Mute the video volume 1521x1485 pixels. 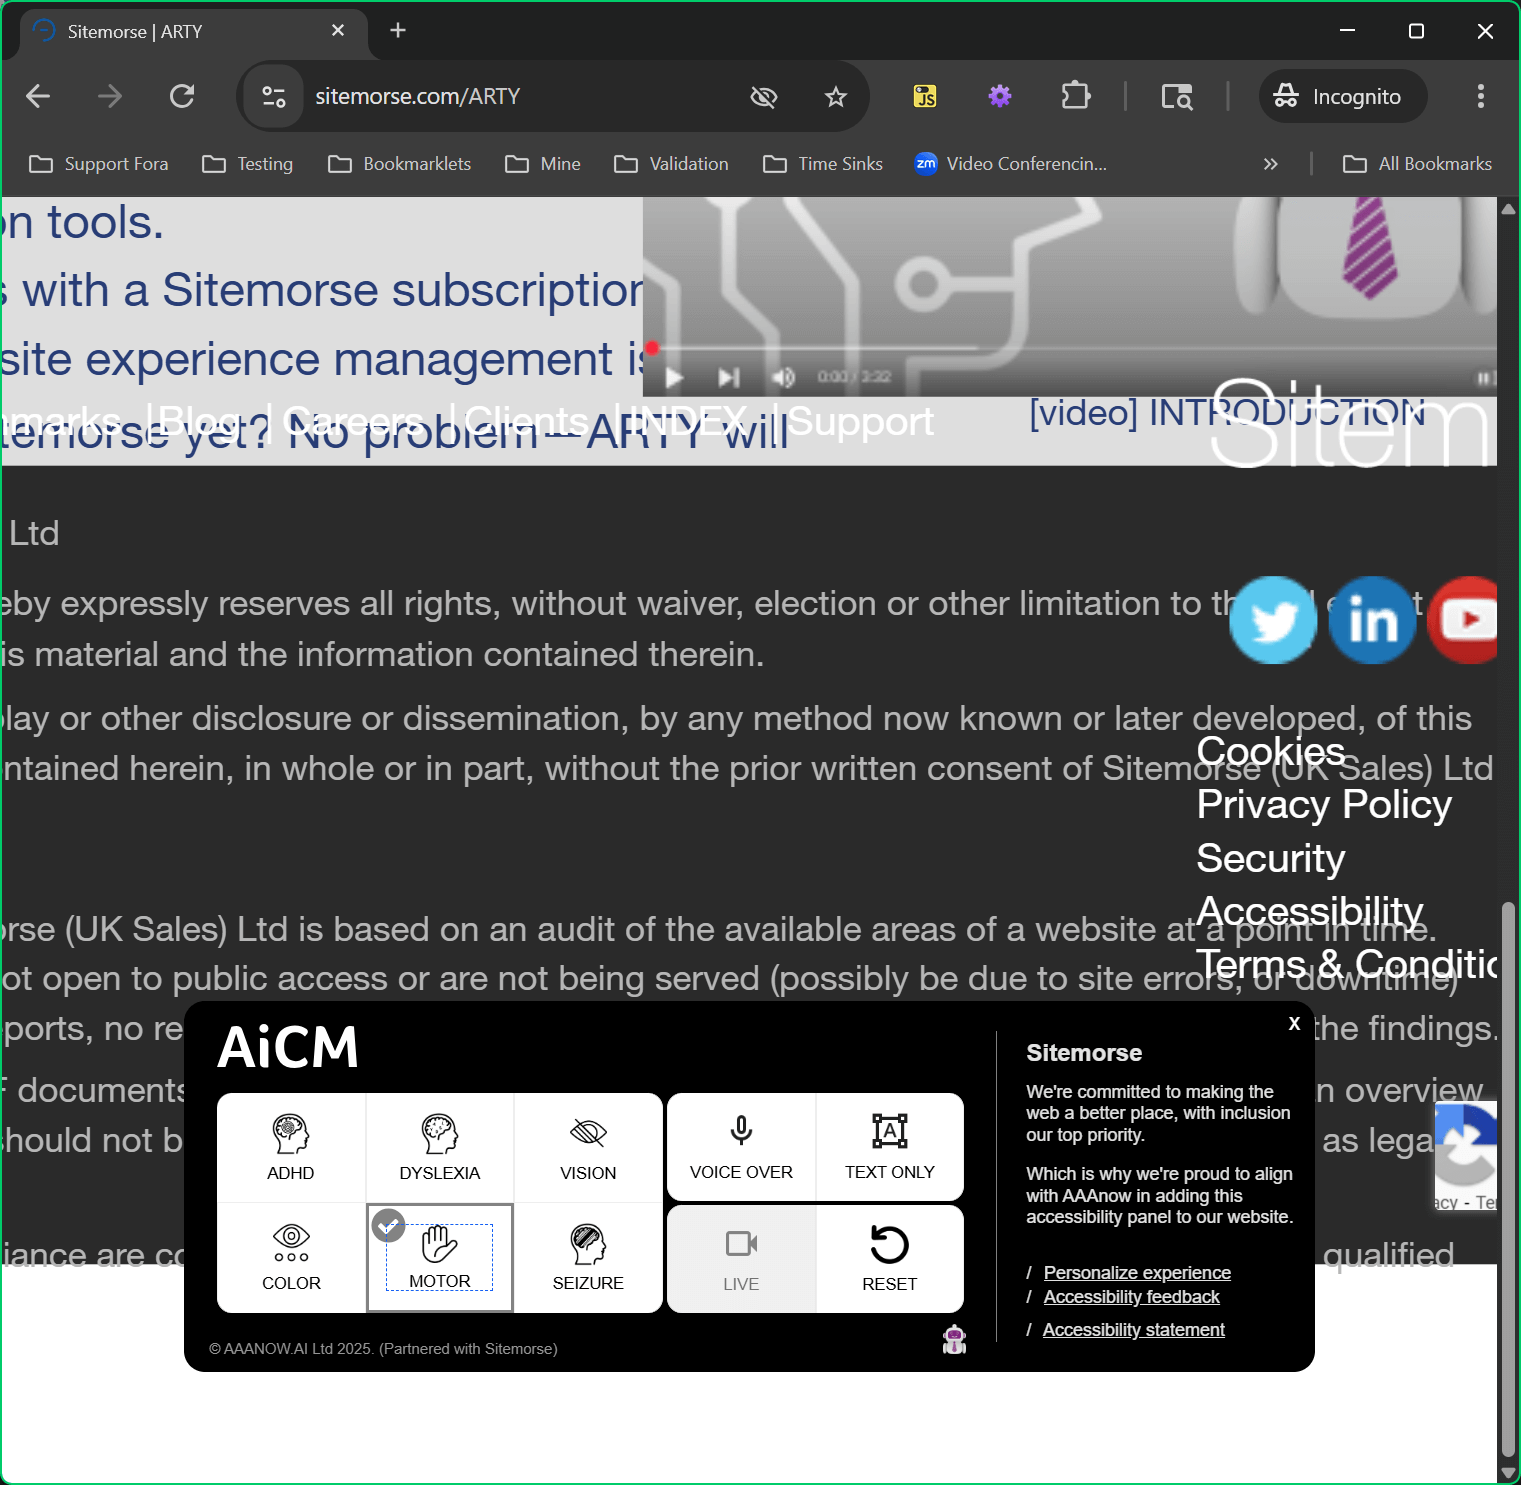pos(782,377)
